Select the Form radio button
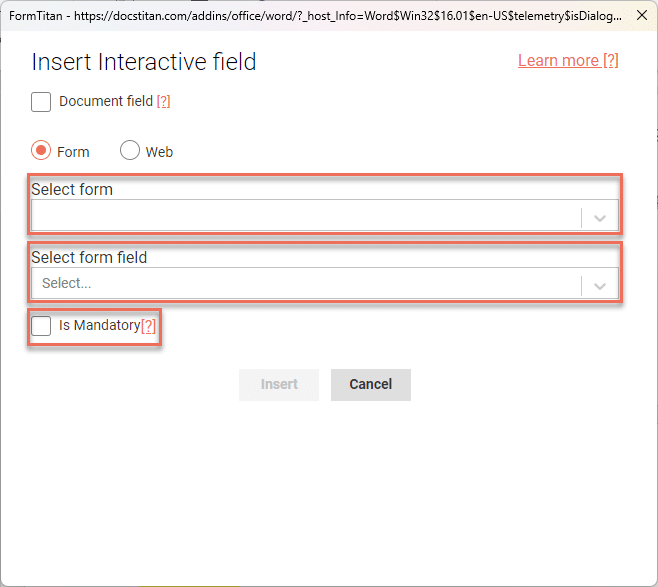This screenshot has height=587, width=658. point(41,151)
